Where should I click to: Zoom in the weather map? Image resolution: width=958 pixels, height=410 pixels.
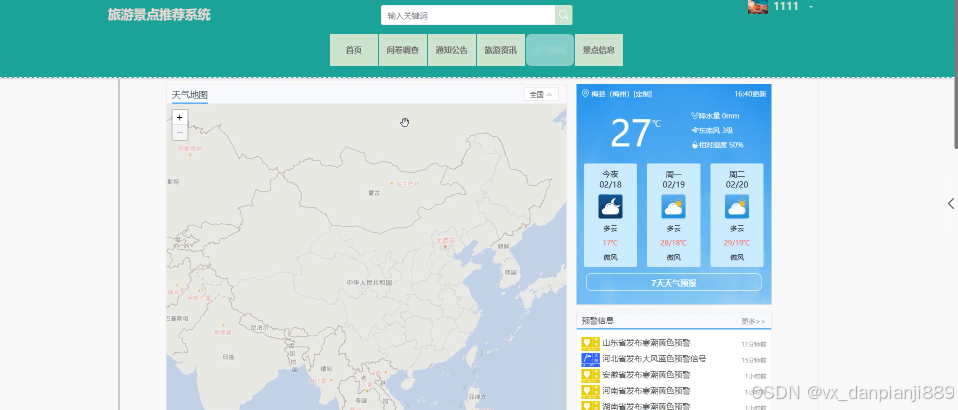(180, 117)
